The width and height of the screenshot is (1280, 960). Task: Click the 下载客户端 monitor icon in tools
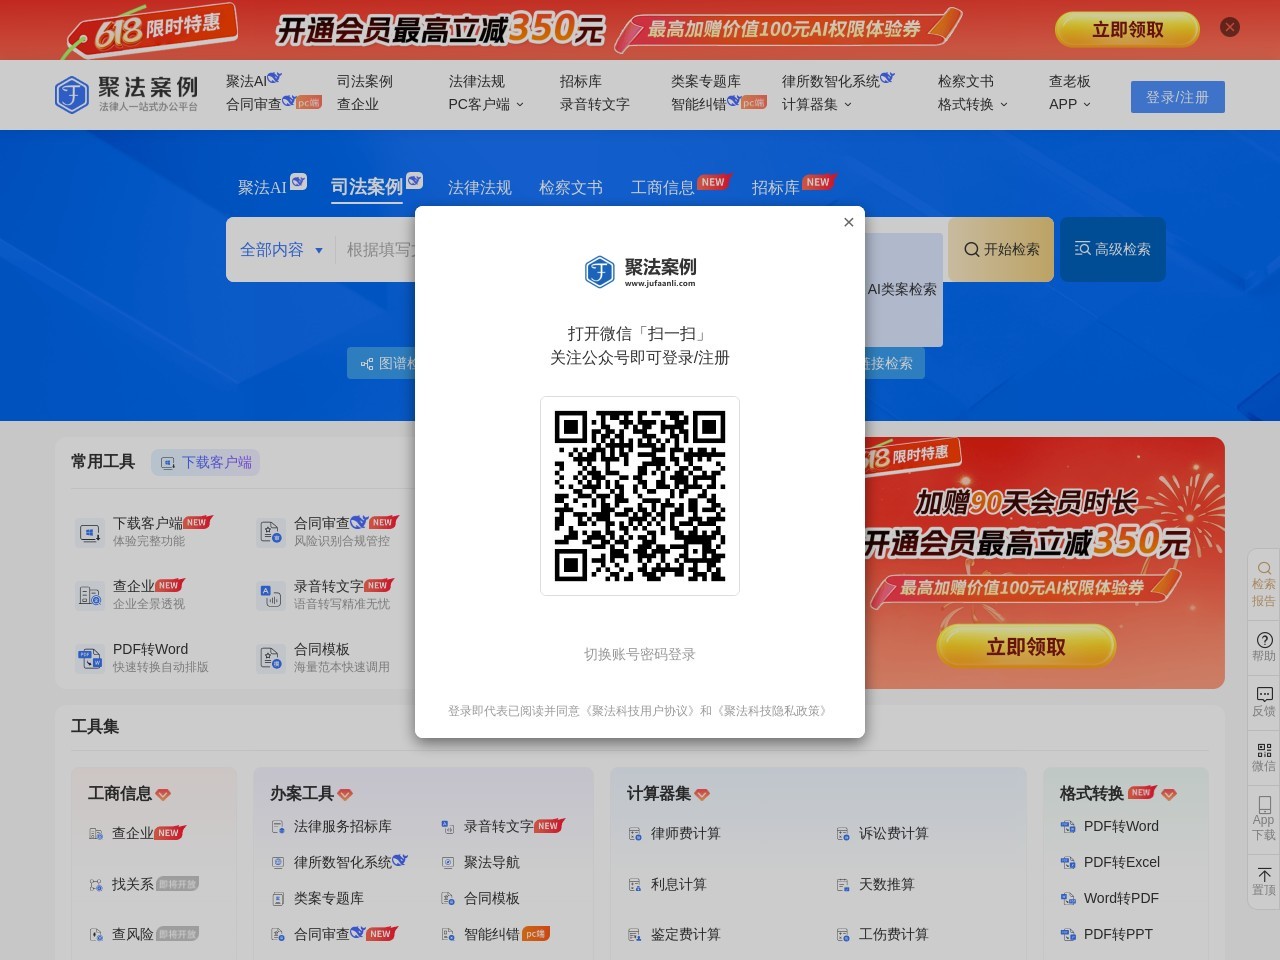point(90,532)
